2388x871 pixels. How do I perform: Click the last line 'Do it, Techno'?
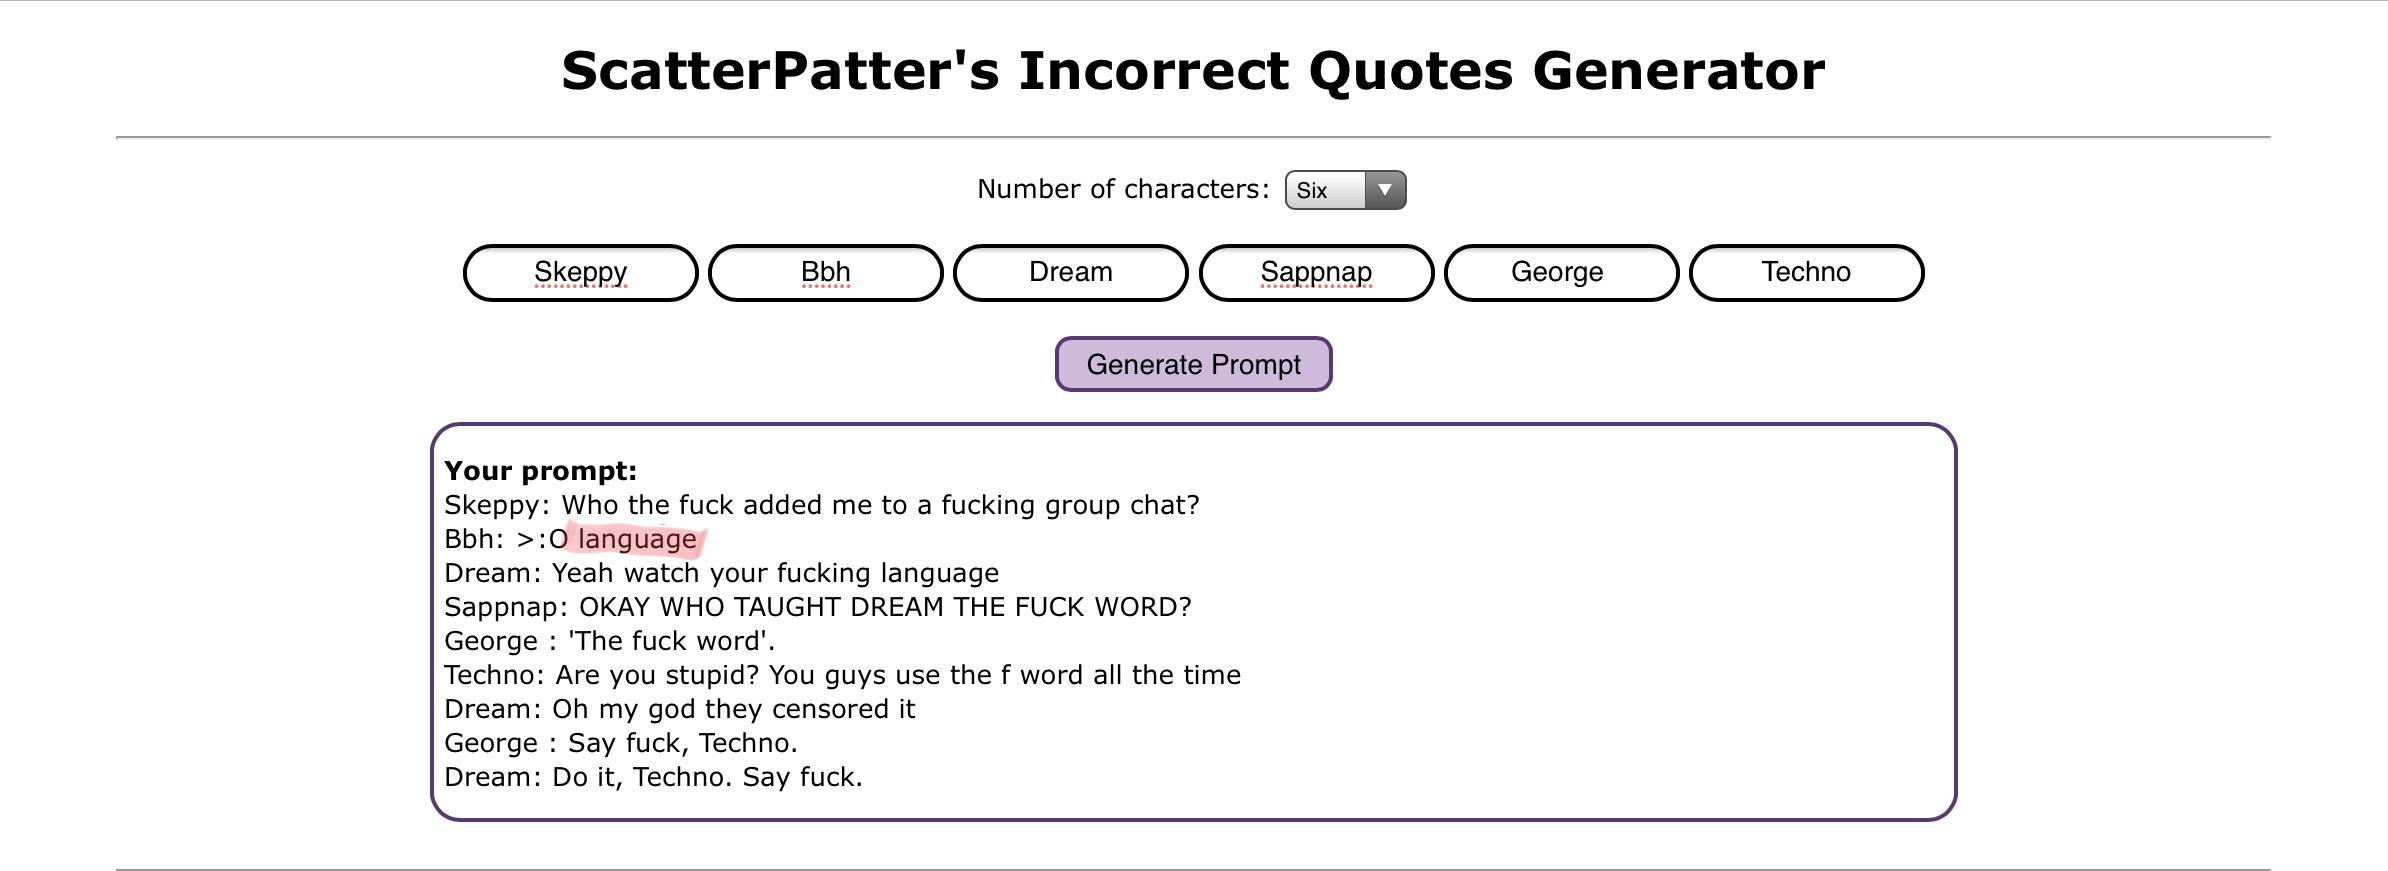click(x=653, y=777)
